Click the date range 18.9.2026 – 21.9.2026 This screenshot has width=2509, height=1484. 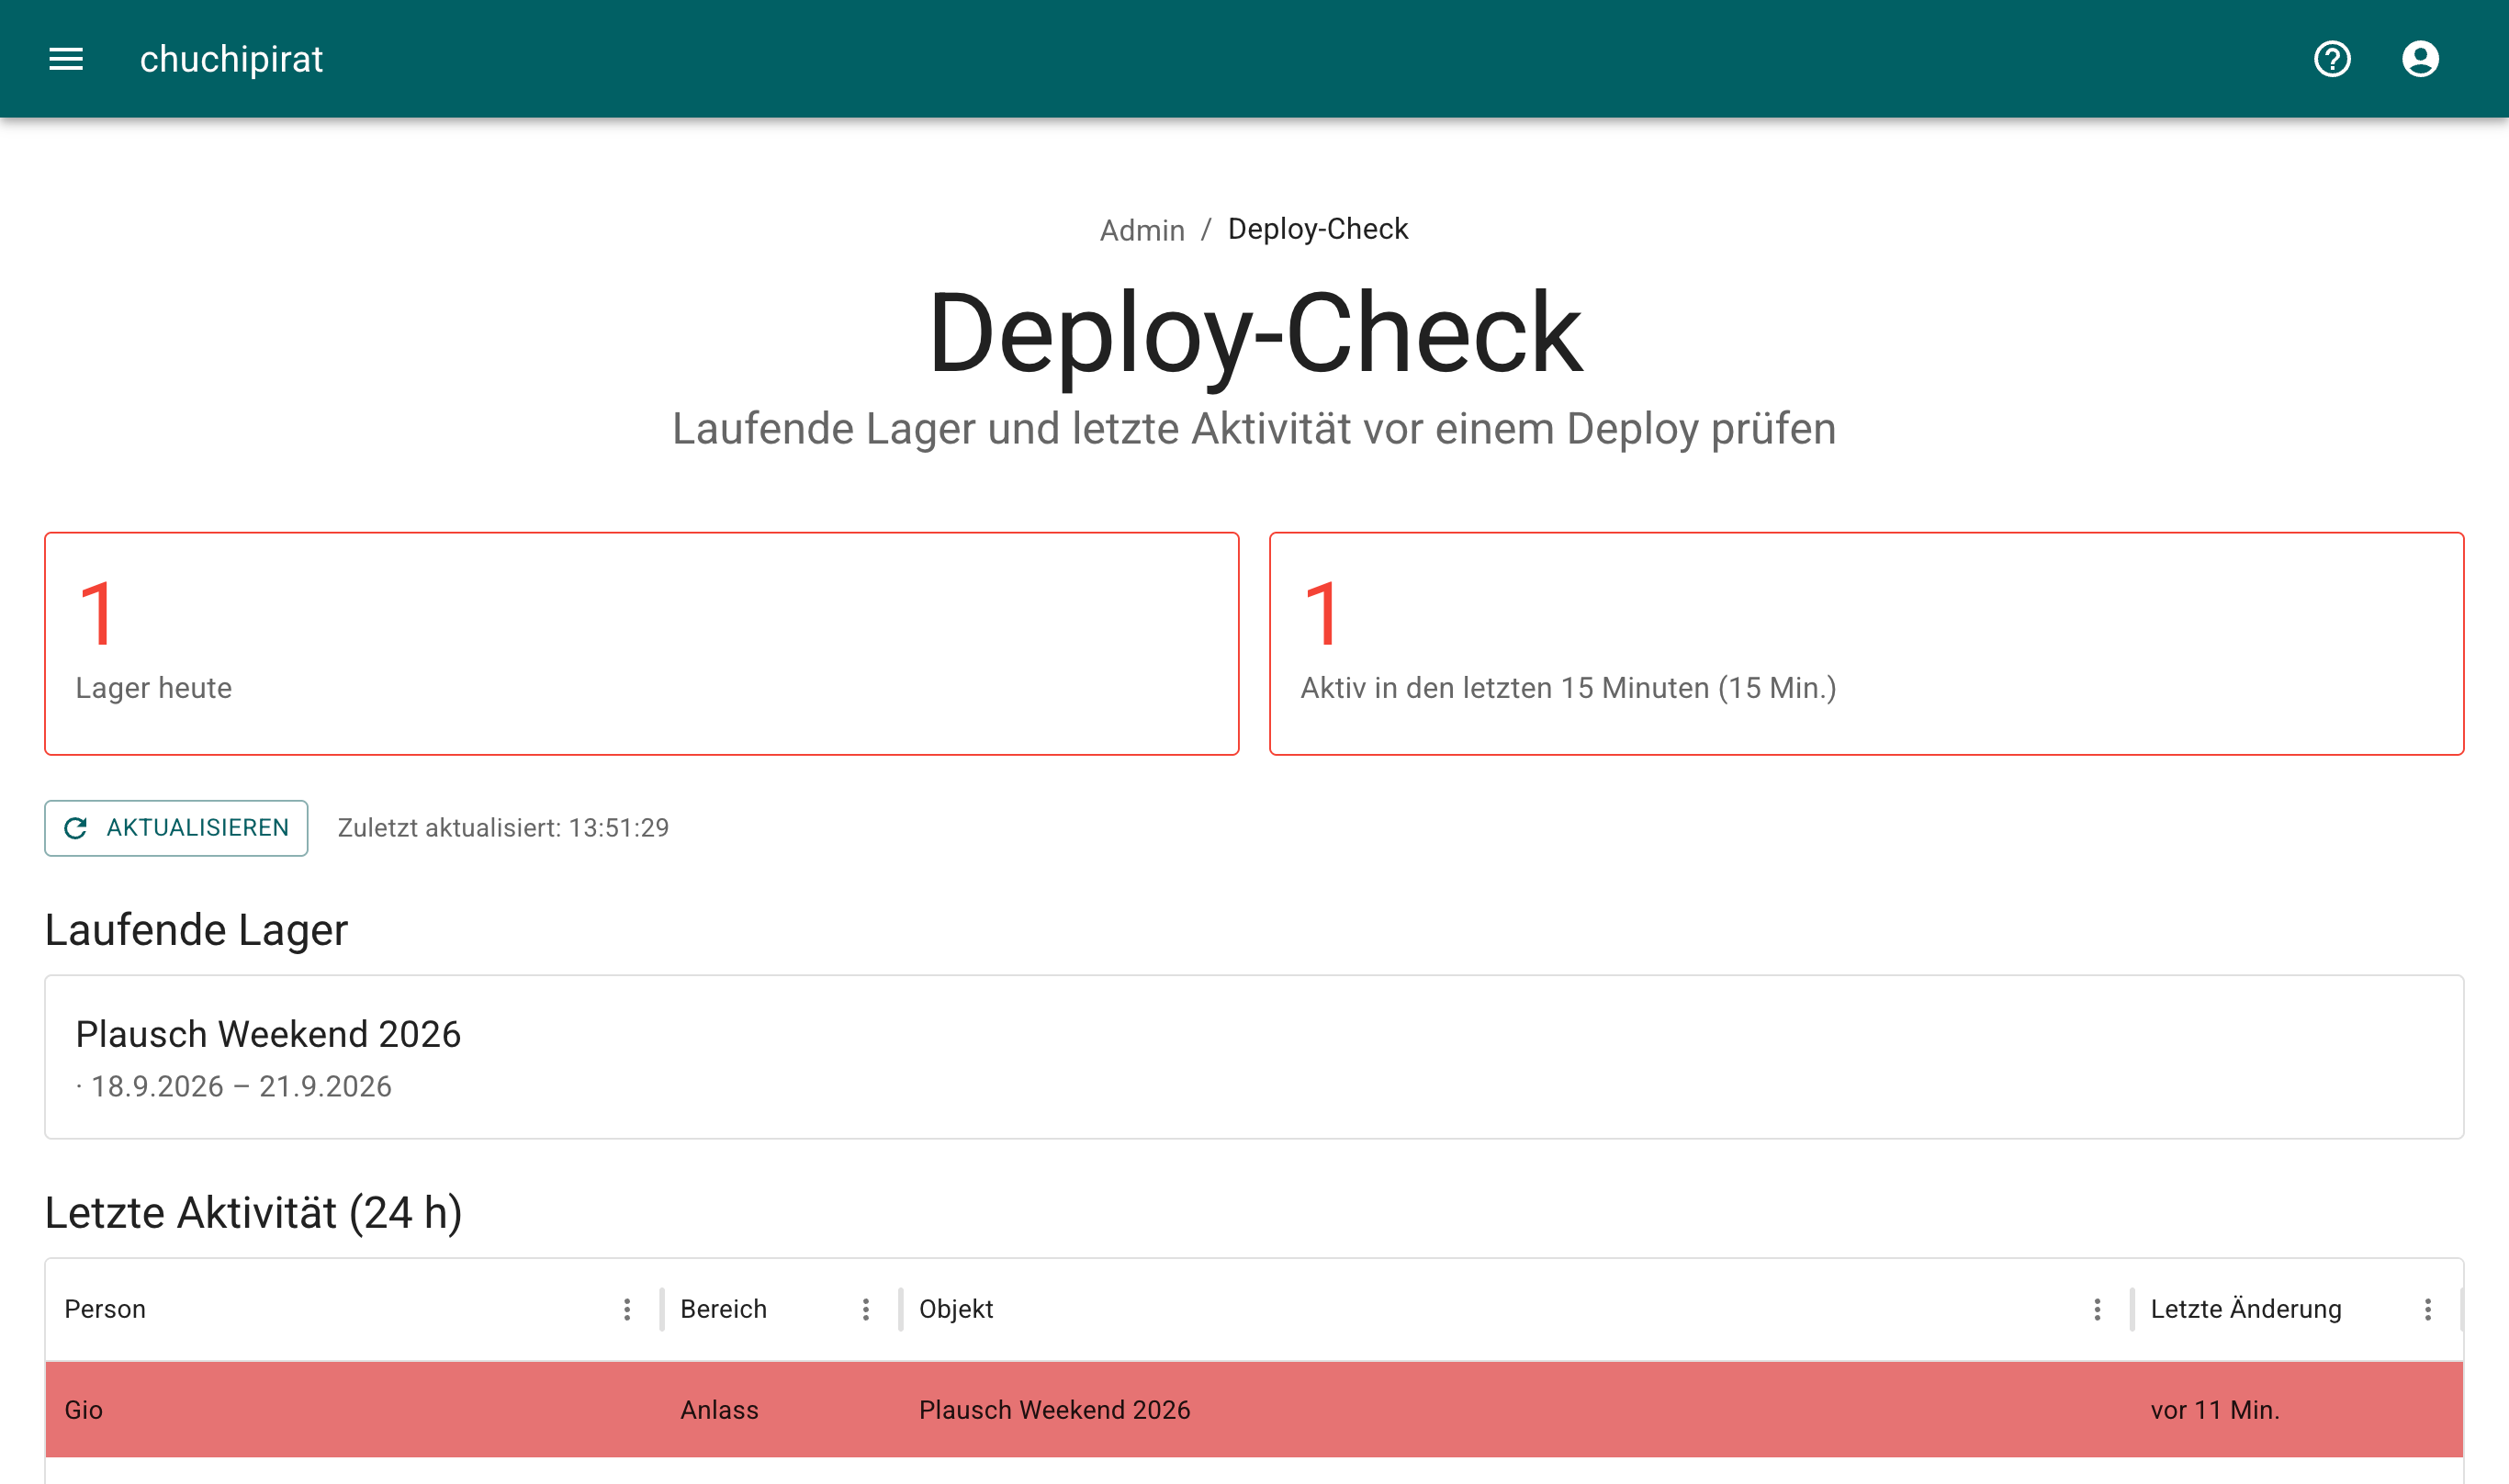coord(241,1086)
